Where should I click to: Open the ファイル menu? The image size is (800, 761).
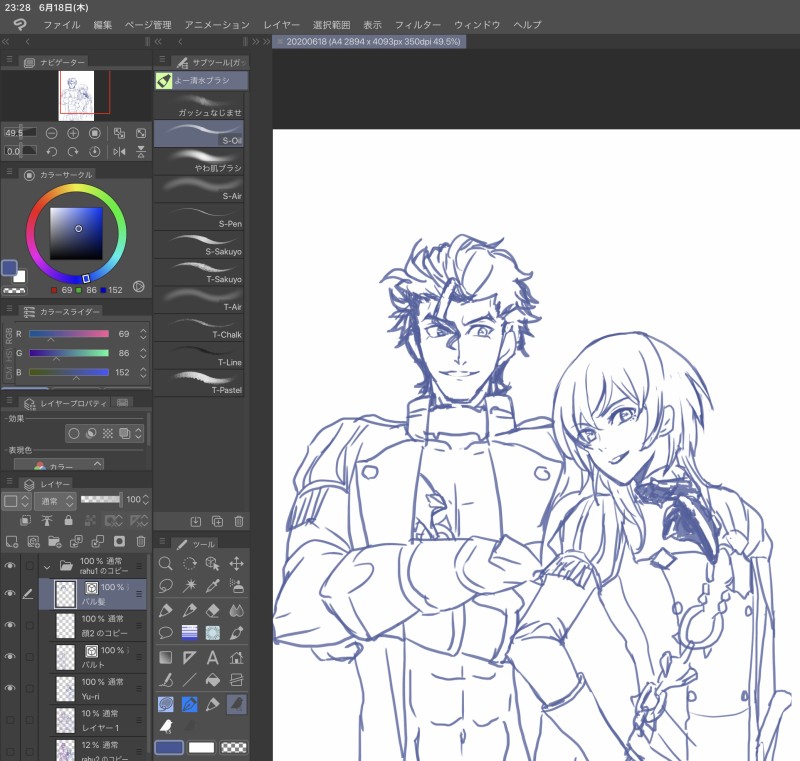[x=61, y=24]
